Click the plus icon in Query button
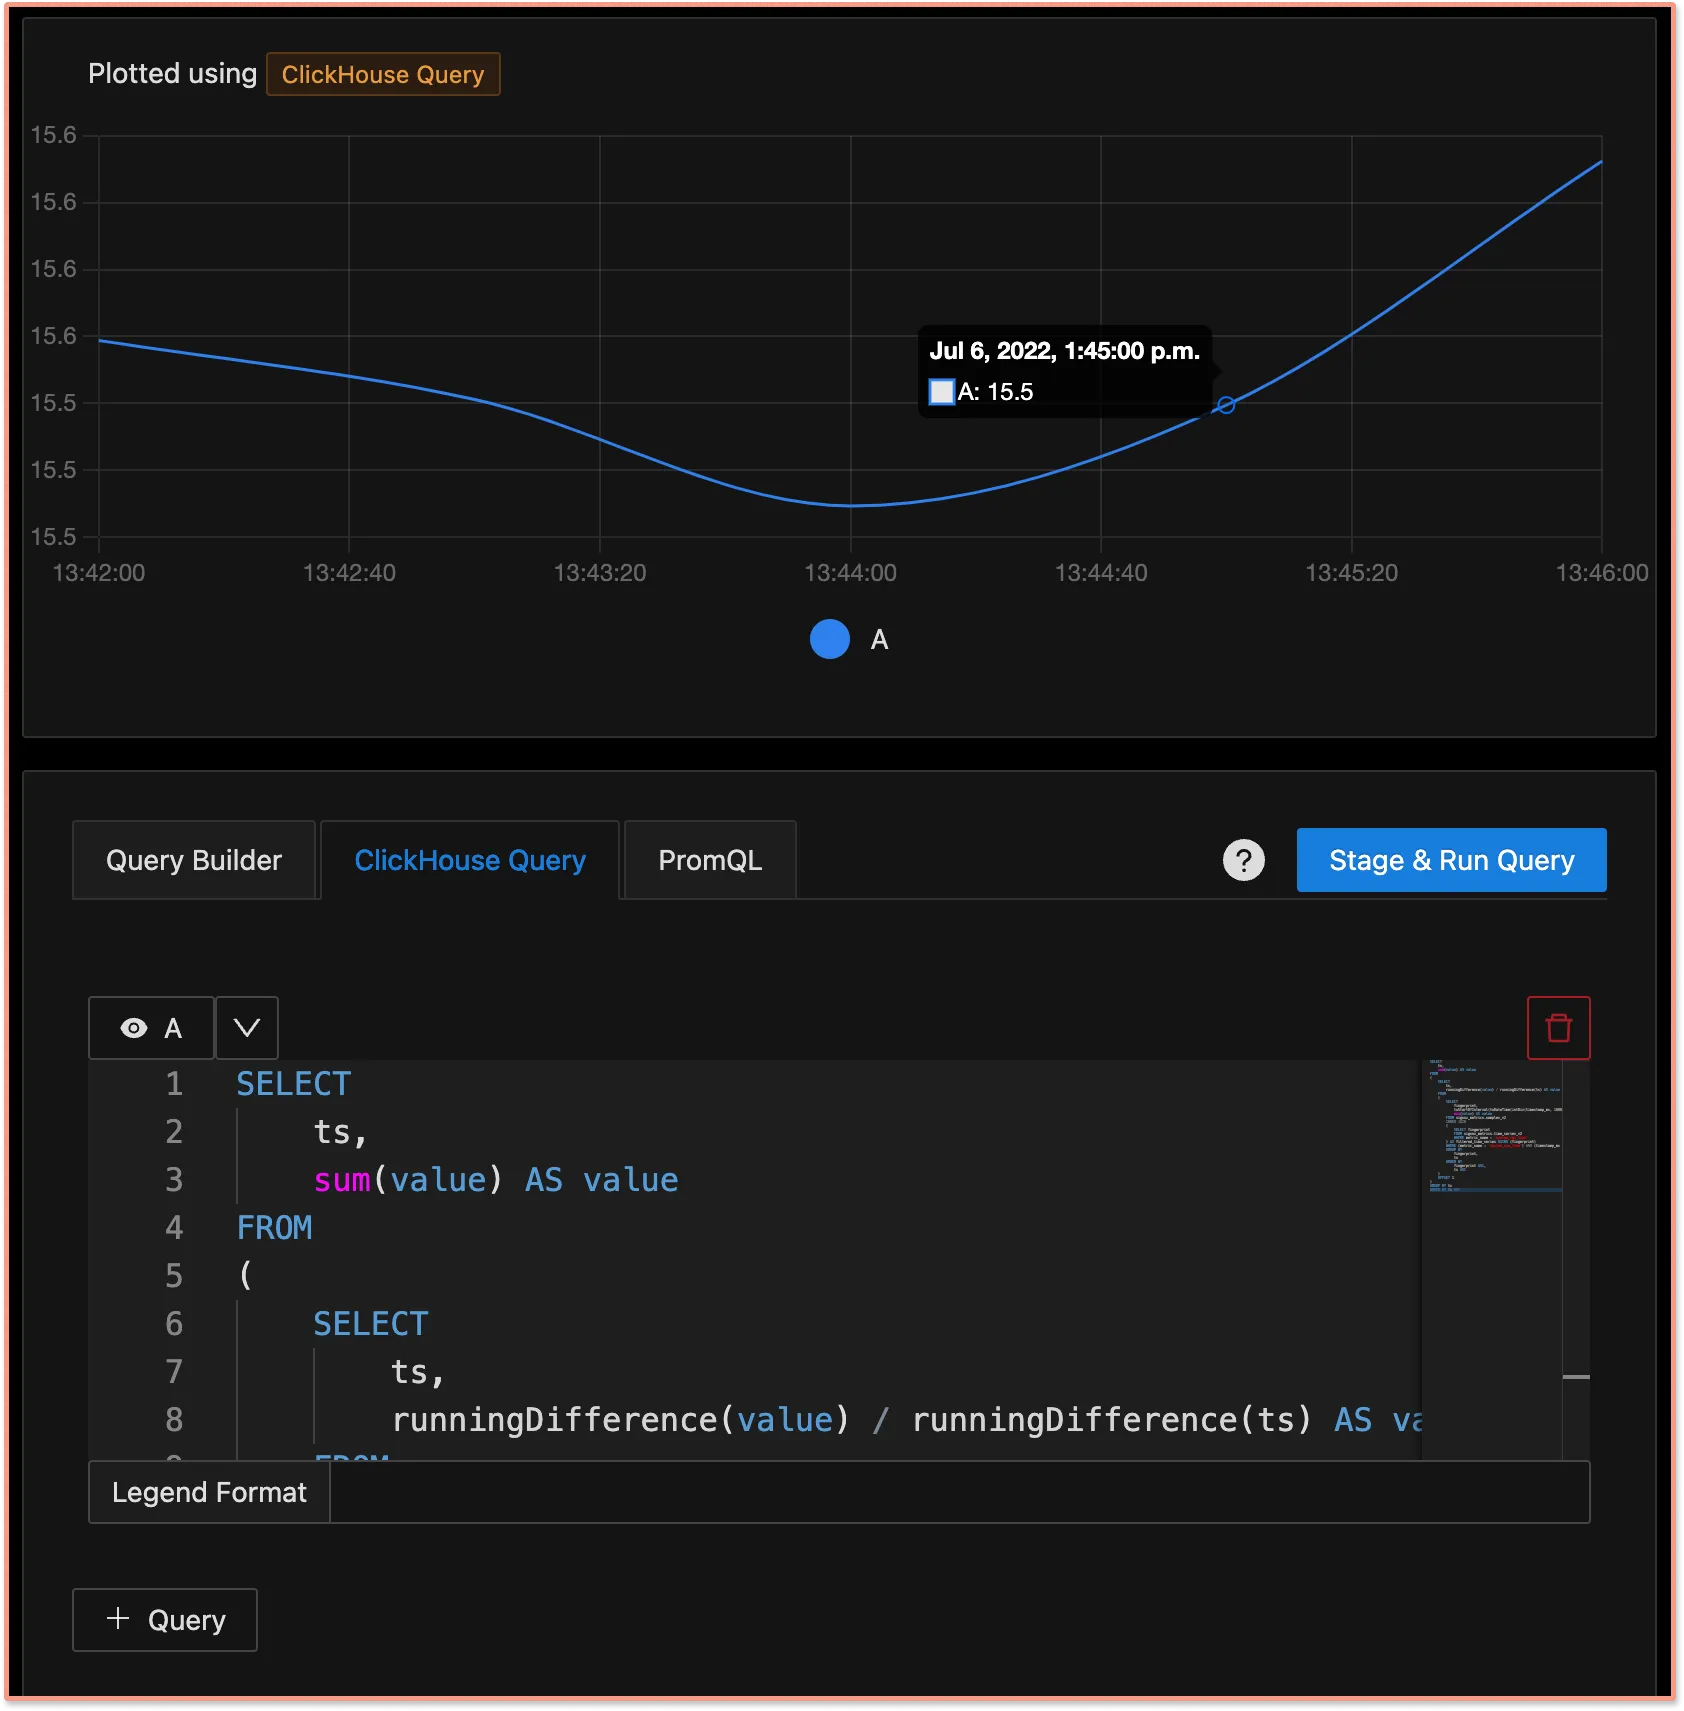The height and width of the screenshot is (1711, 1684). 118,1618
